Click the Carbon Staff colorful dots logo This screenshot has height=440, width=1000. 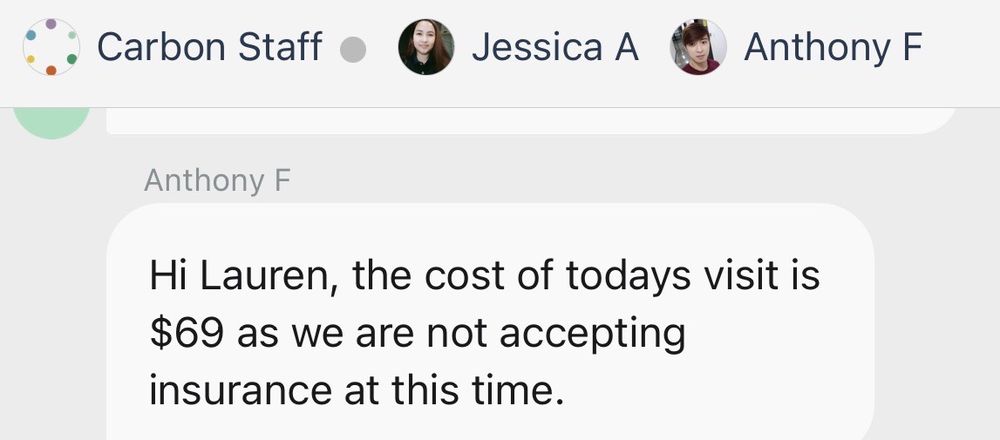coord(51,47)
